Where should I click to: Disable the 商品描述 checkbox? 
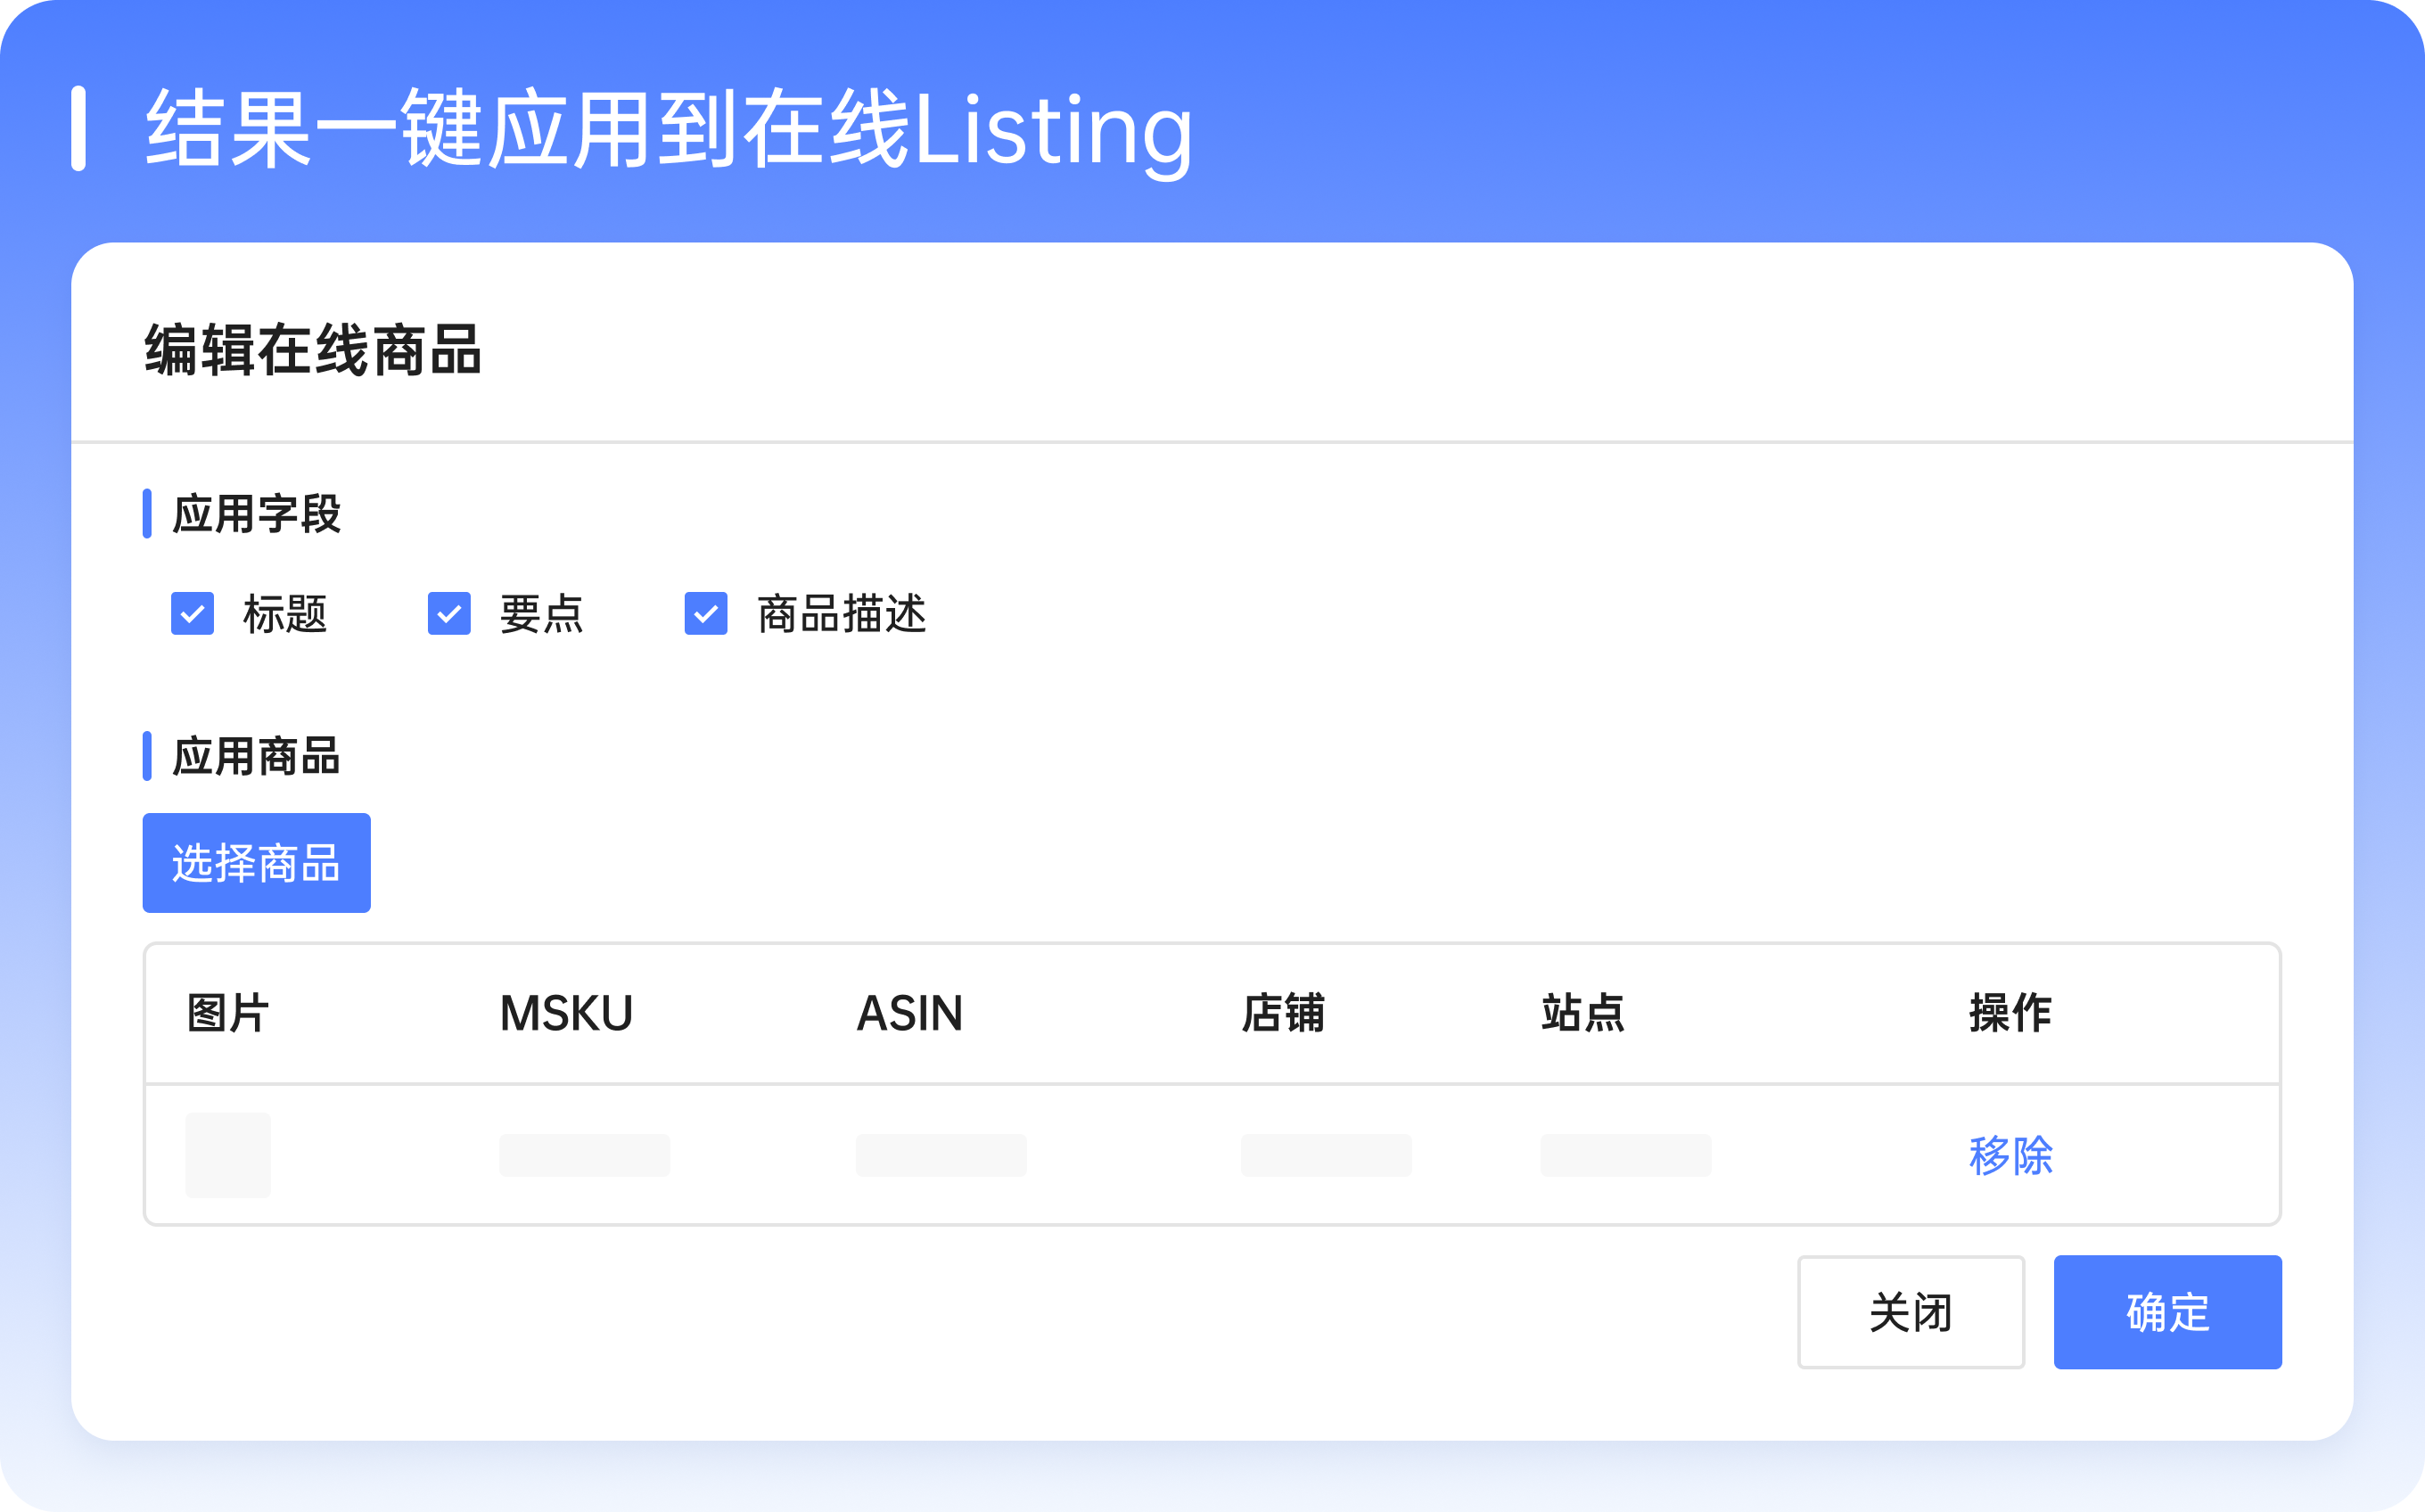(706, 613)
